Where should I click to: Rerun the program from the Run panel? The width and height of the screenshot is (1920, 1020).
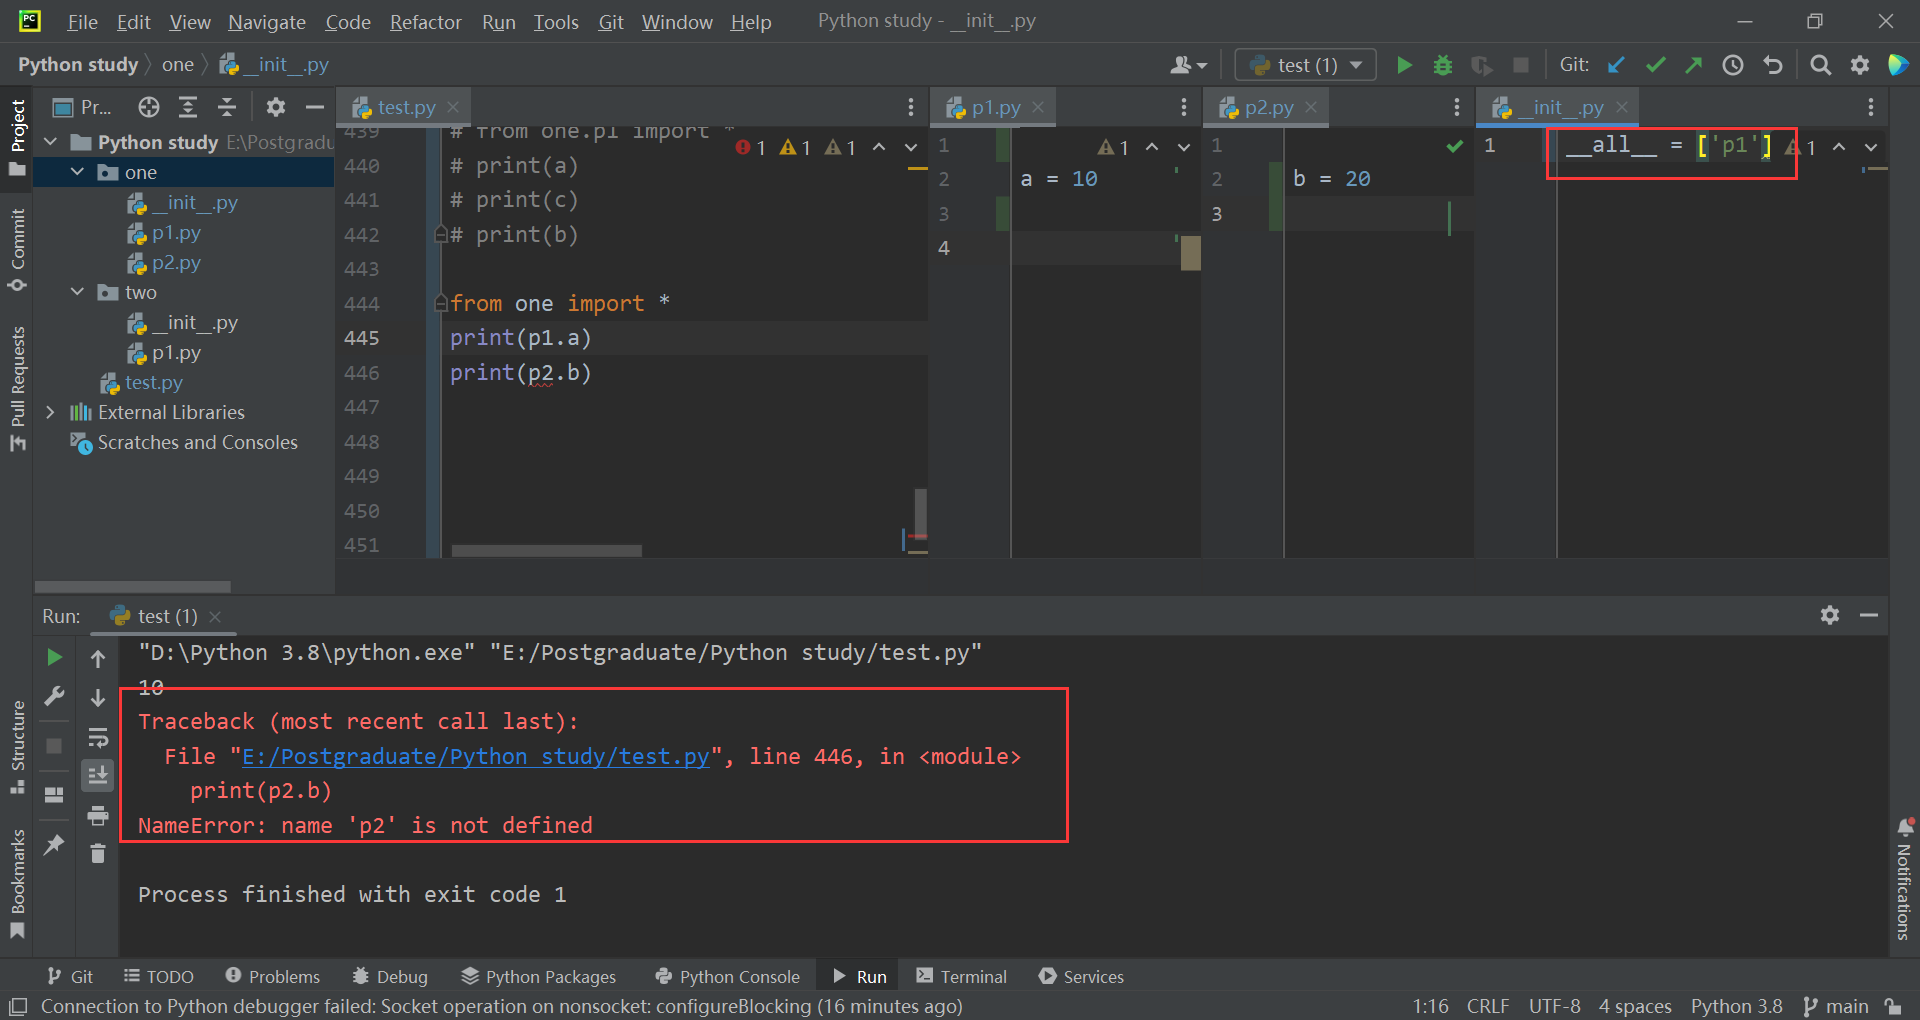pyautogui.click(x=54, y=657)
